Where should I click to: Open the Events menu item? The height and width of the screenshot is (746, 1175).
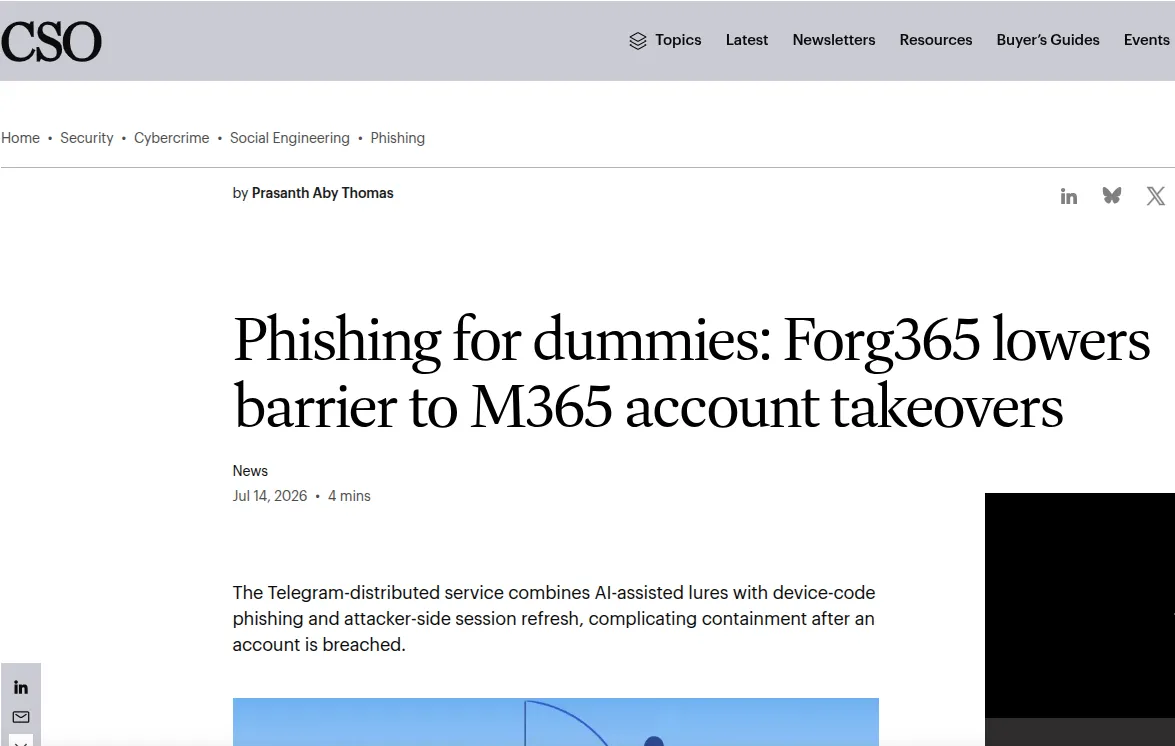1147,40
